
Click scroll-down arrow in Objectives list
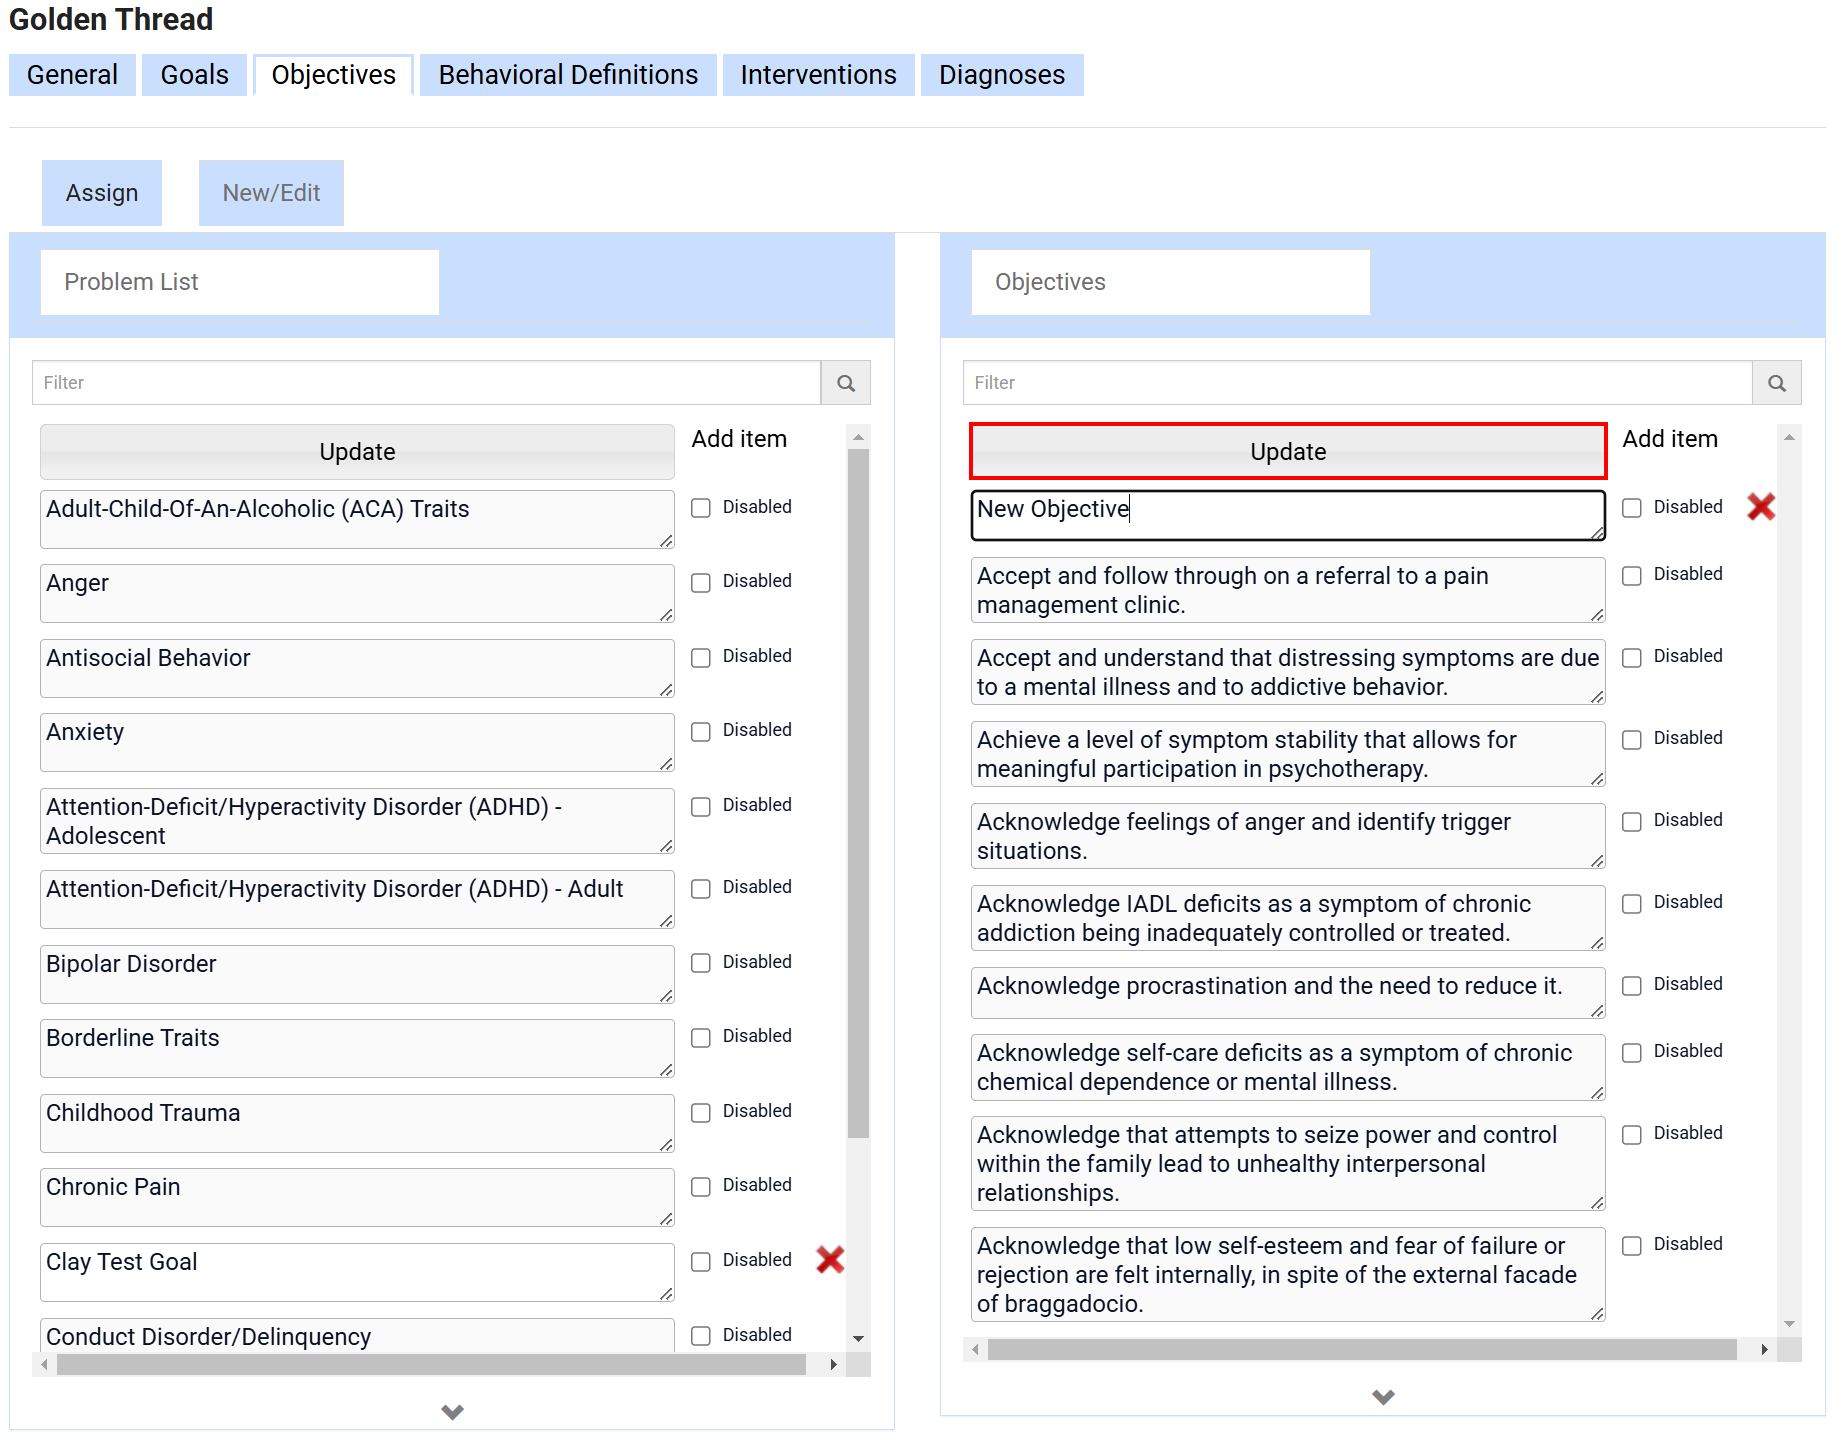(x=1789, y=1324)
